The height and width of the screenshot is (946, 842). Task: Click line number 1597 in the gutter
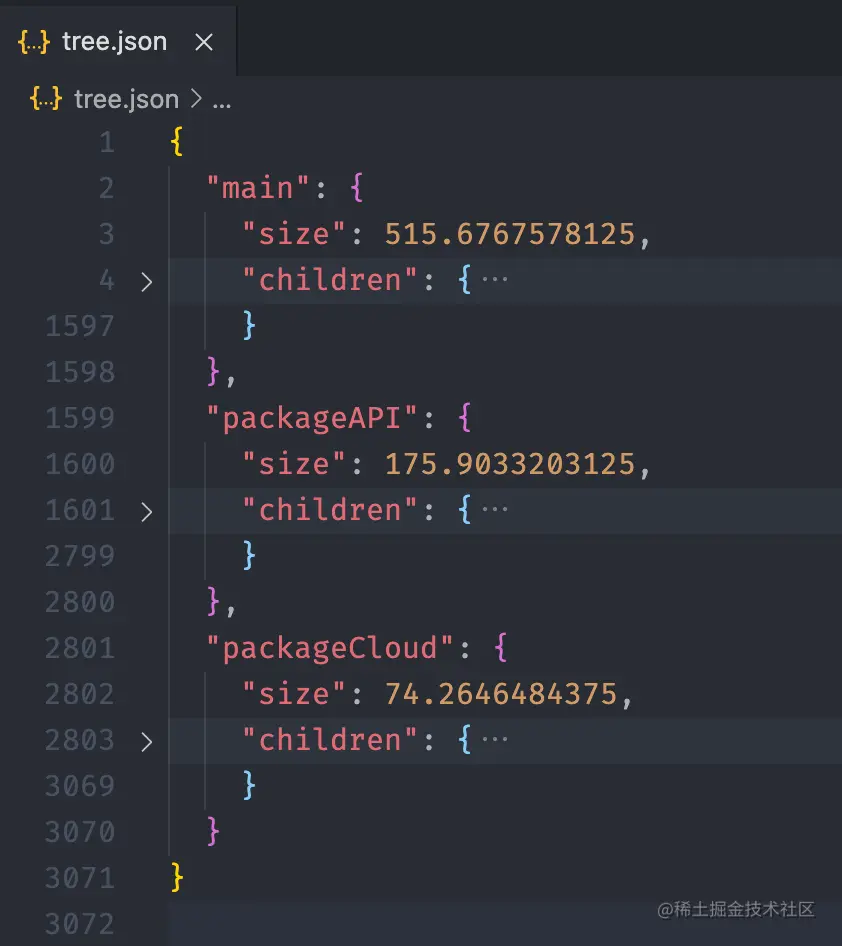point(80,327)
